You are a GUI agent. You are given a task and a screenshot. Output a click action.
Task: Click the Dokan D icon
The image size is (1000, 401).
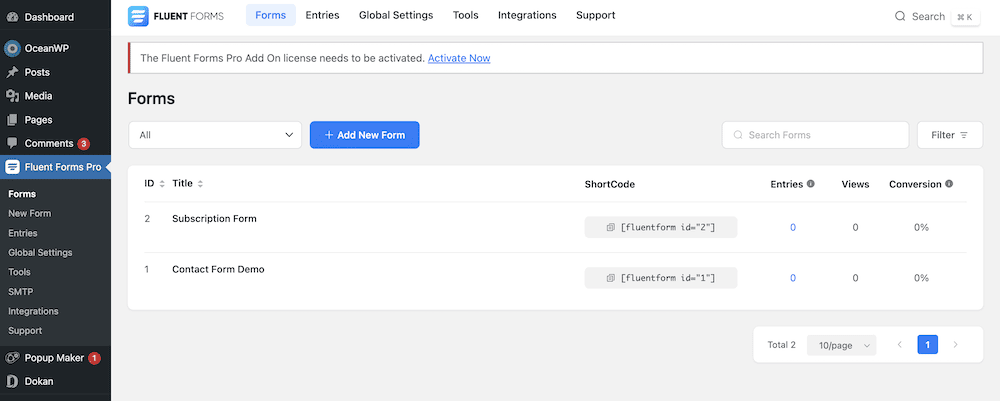tap(12, 382)
